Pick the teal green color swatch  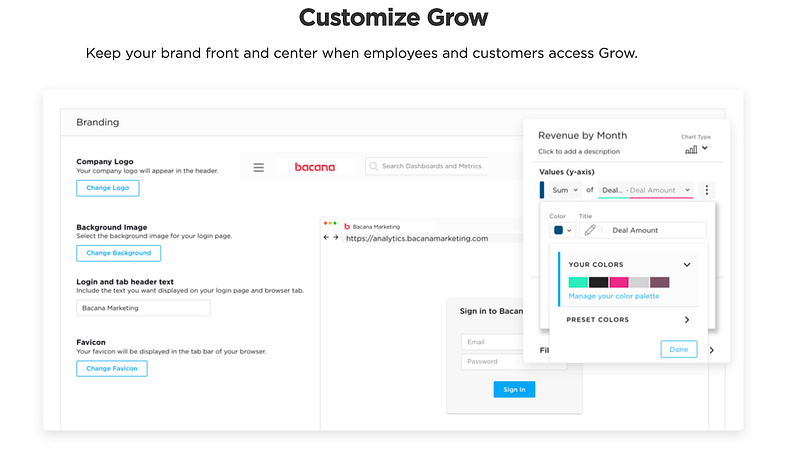[x=578, y=282]
